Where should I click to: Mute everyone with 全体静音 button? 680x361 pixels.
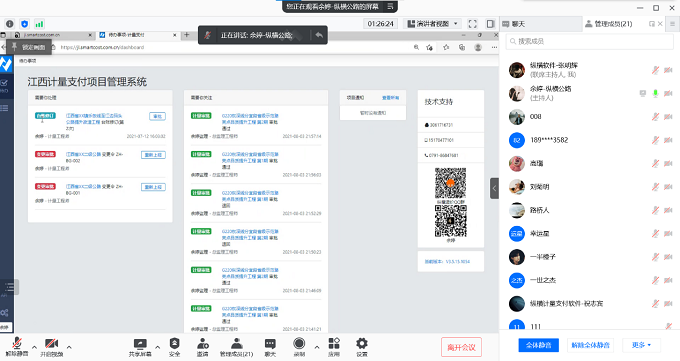coord(539,345)
